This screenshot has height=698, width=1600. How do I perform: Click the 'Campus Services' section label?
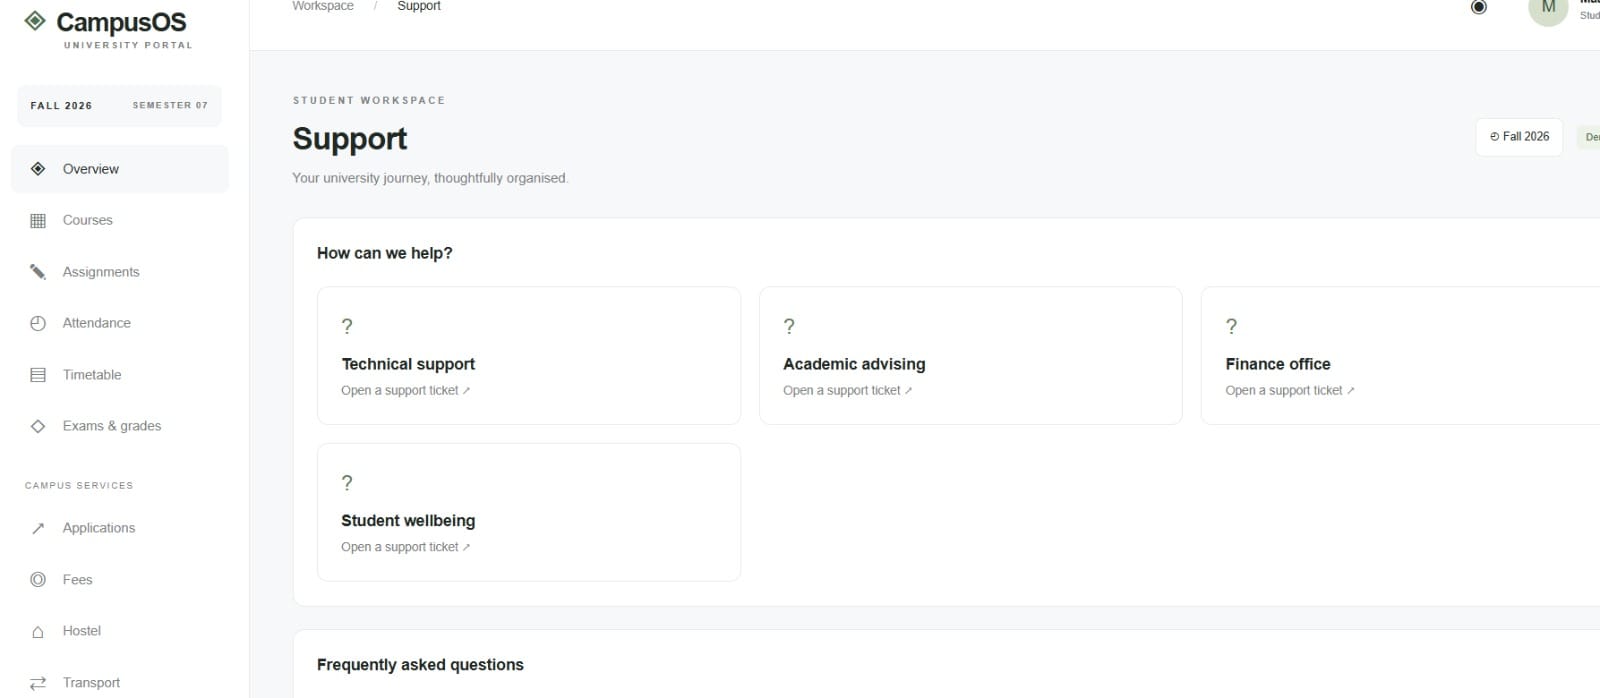[79, 486]
